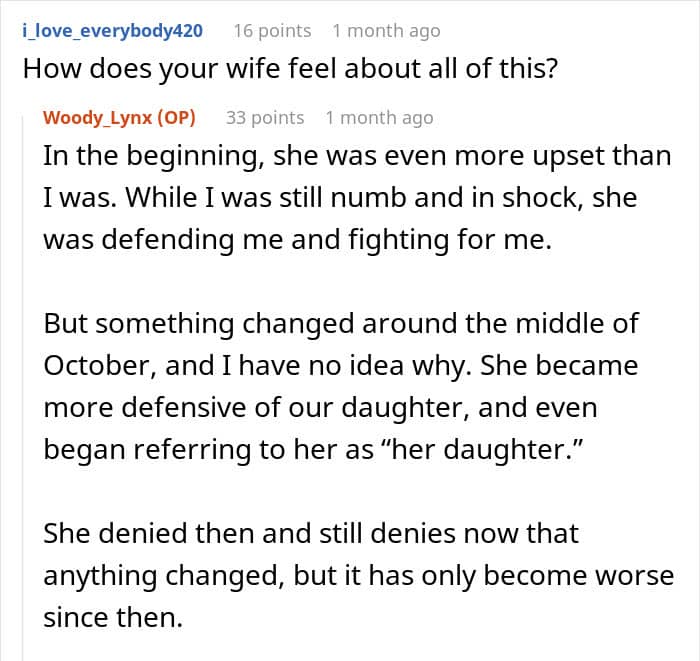Click the 16 points score
700x661 pixels.
[272, 30]
